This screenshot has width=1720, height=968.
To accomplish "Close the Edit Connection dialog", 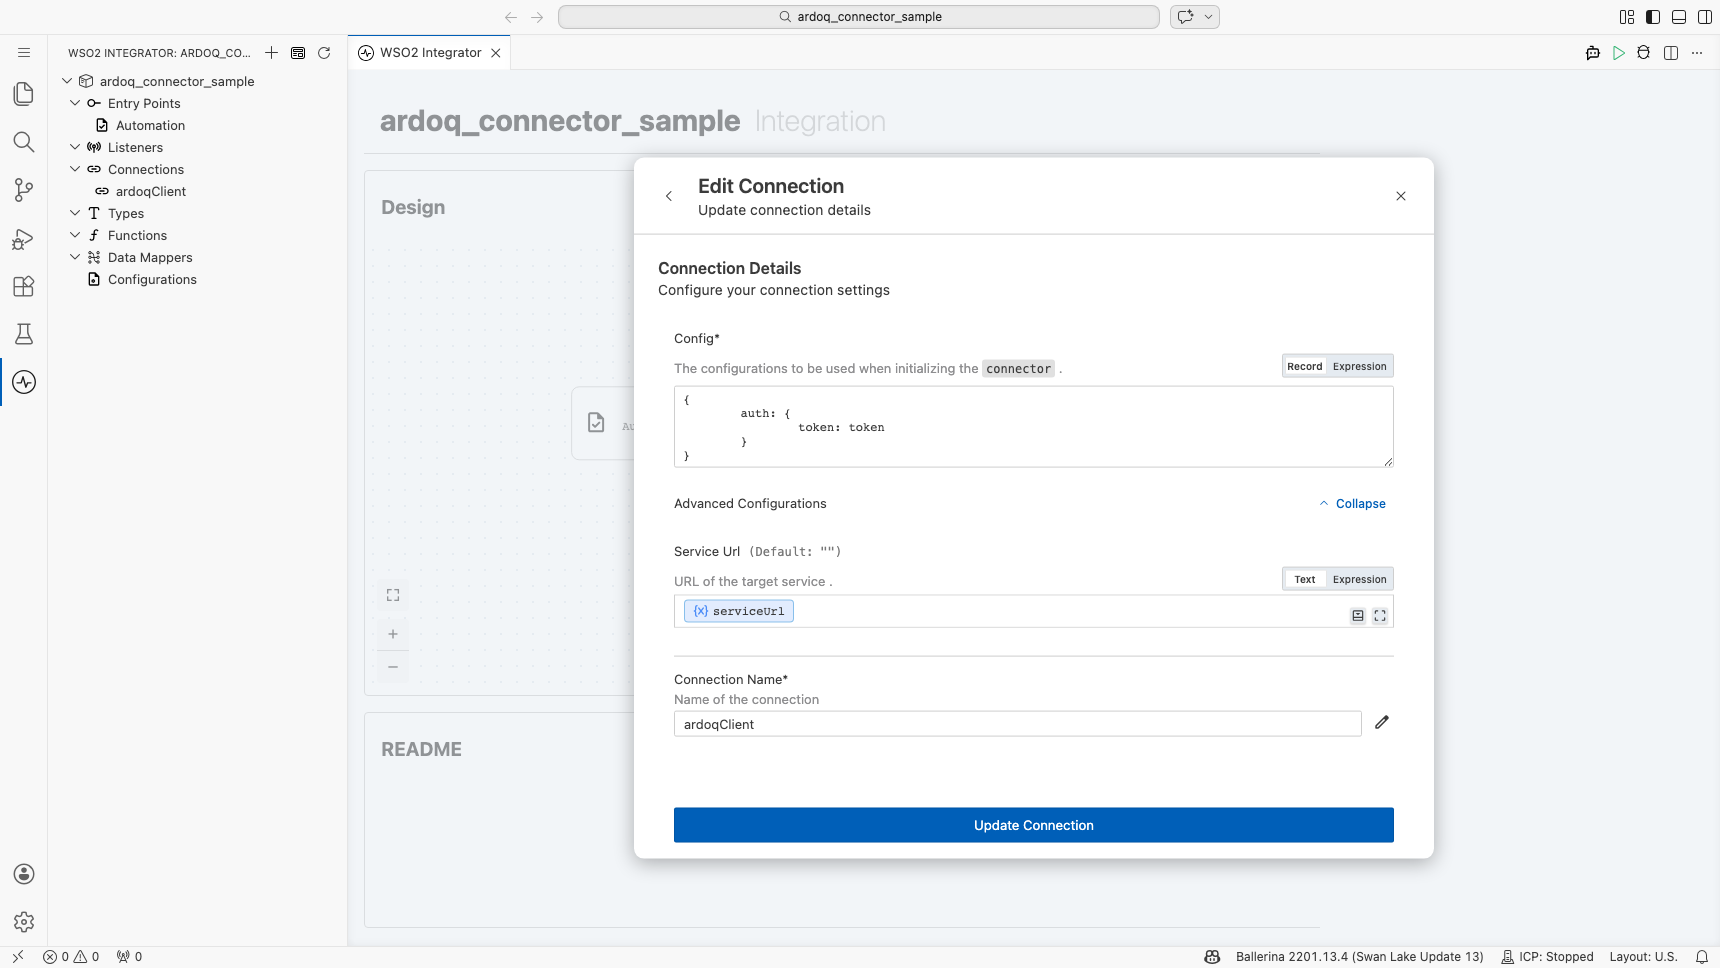I will pos(1401,196).
